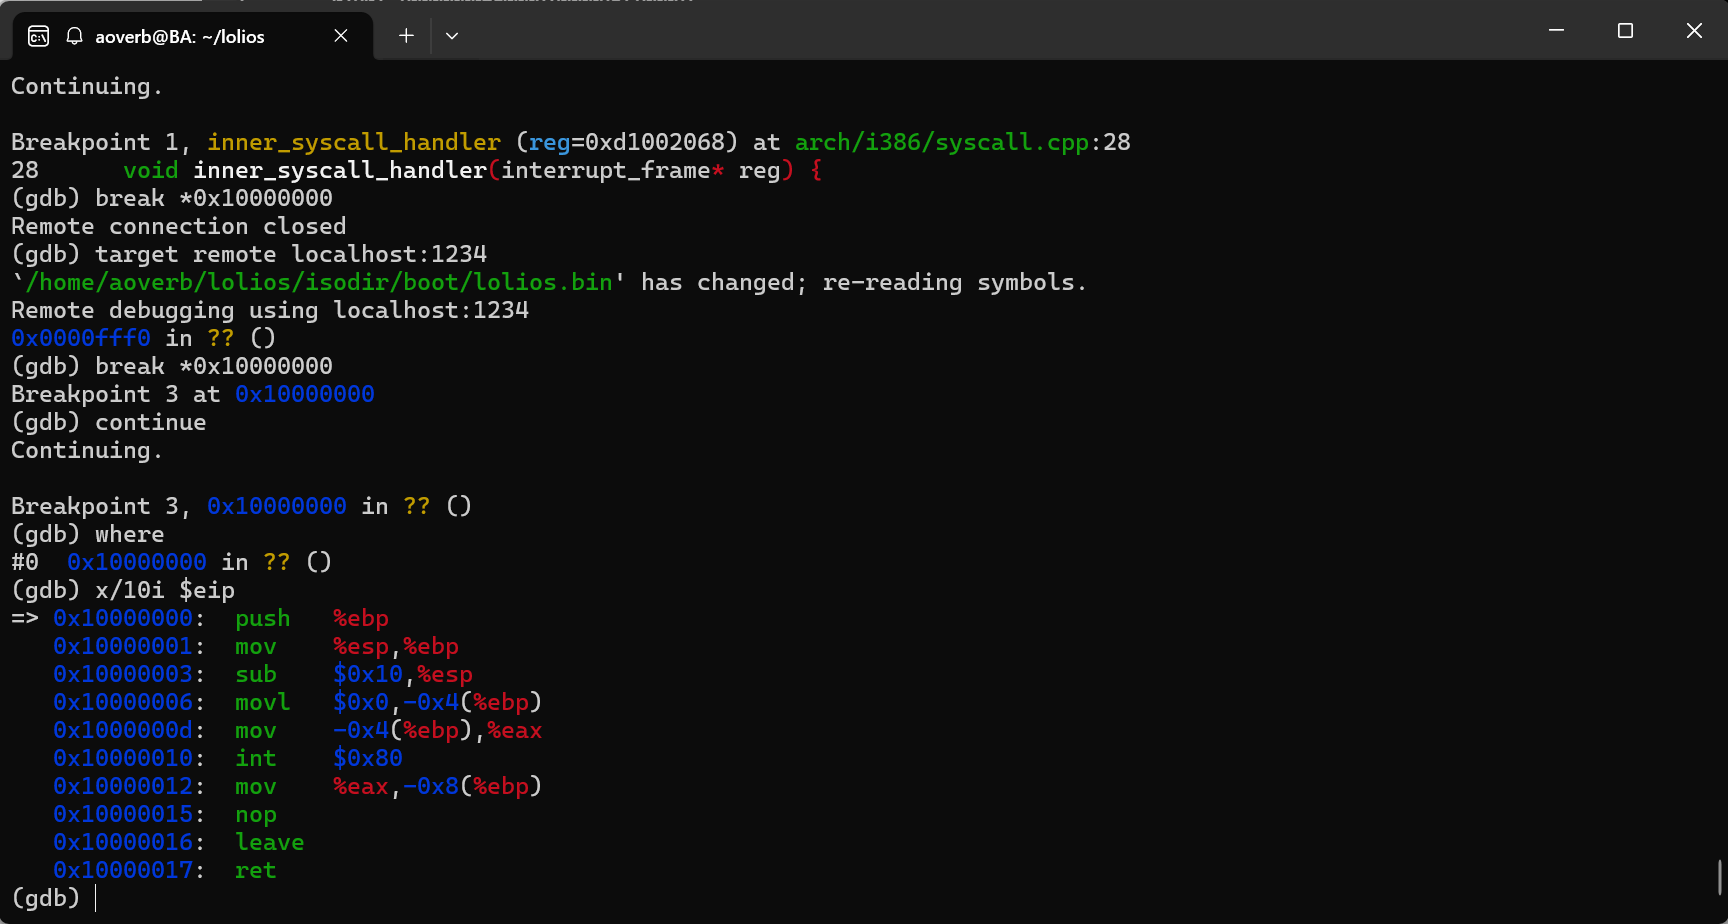Click the address 0x0000fff0 near Remote debugging
The height and width of the screenshot is (924, 1728).
point(80,338)
